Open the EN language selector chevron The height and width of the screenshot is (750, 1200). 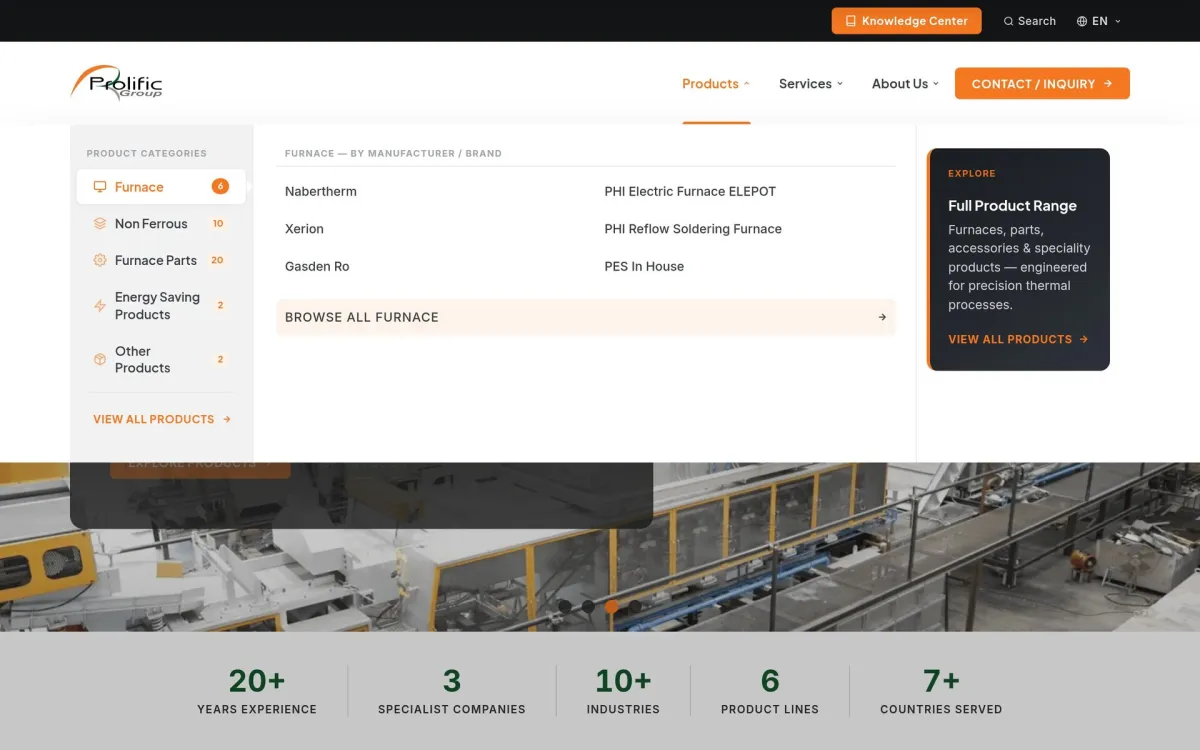(x=1118, y=21)
